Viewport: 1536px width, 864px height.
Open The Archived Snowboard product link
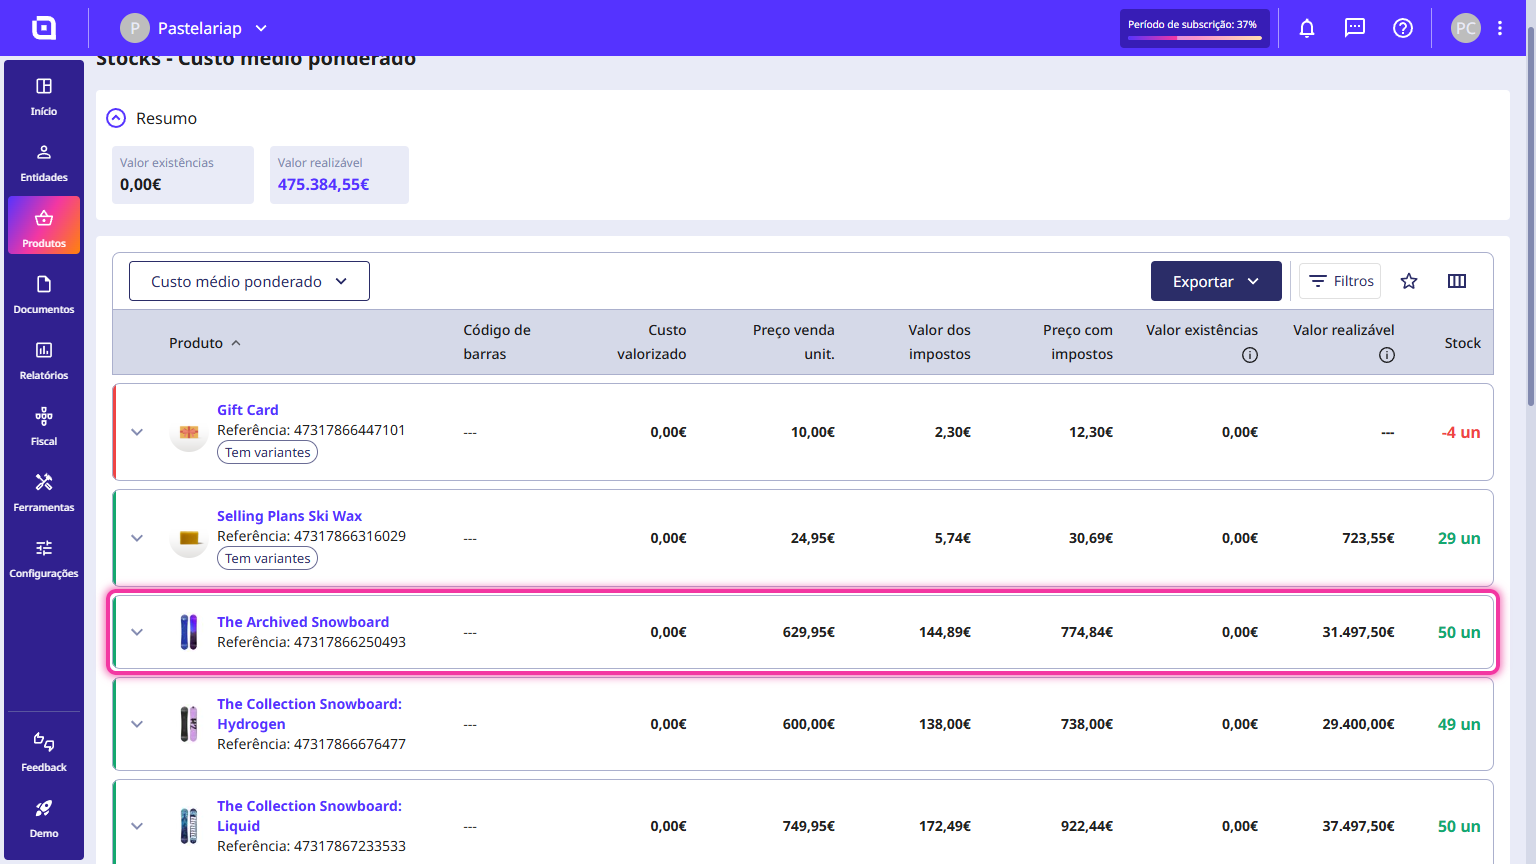(x=303, y=622)
